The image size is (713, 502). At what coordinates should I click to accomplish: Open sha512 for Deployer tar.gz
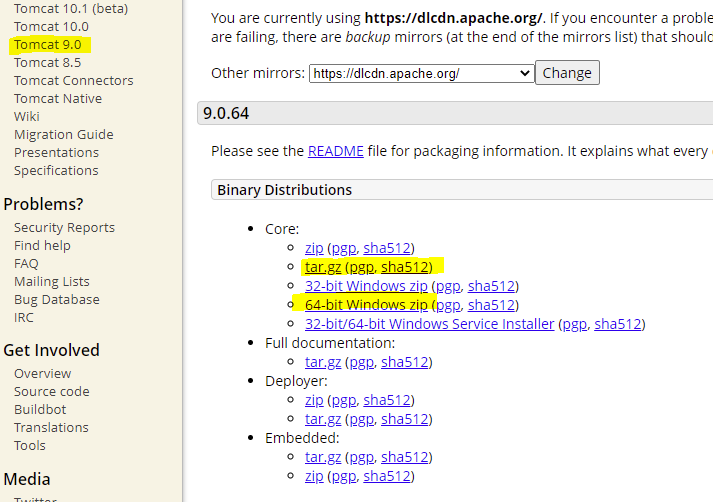[404, 419]
